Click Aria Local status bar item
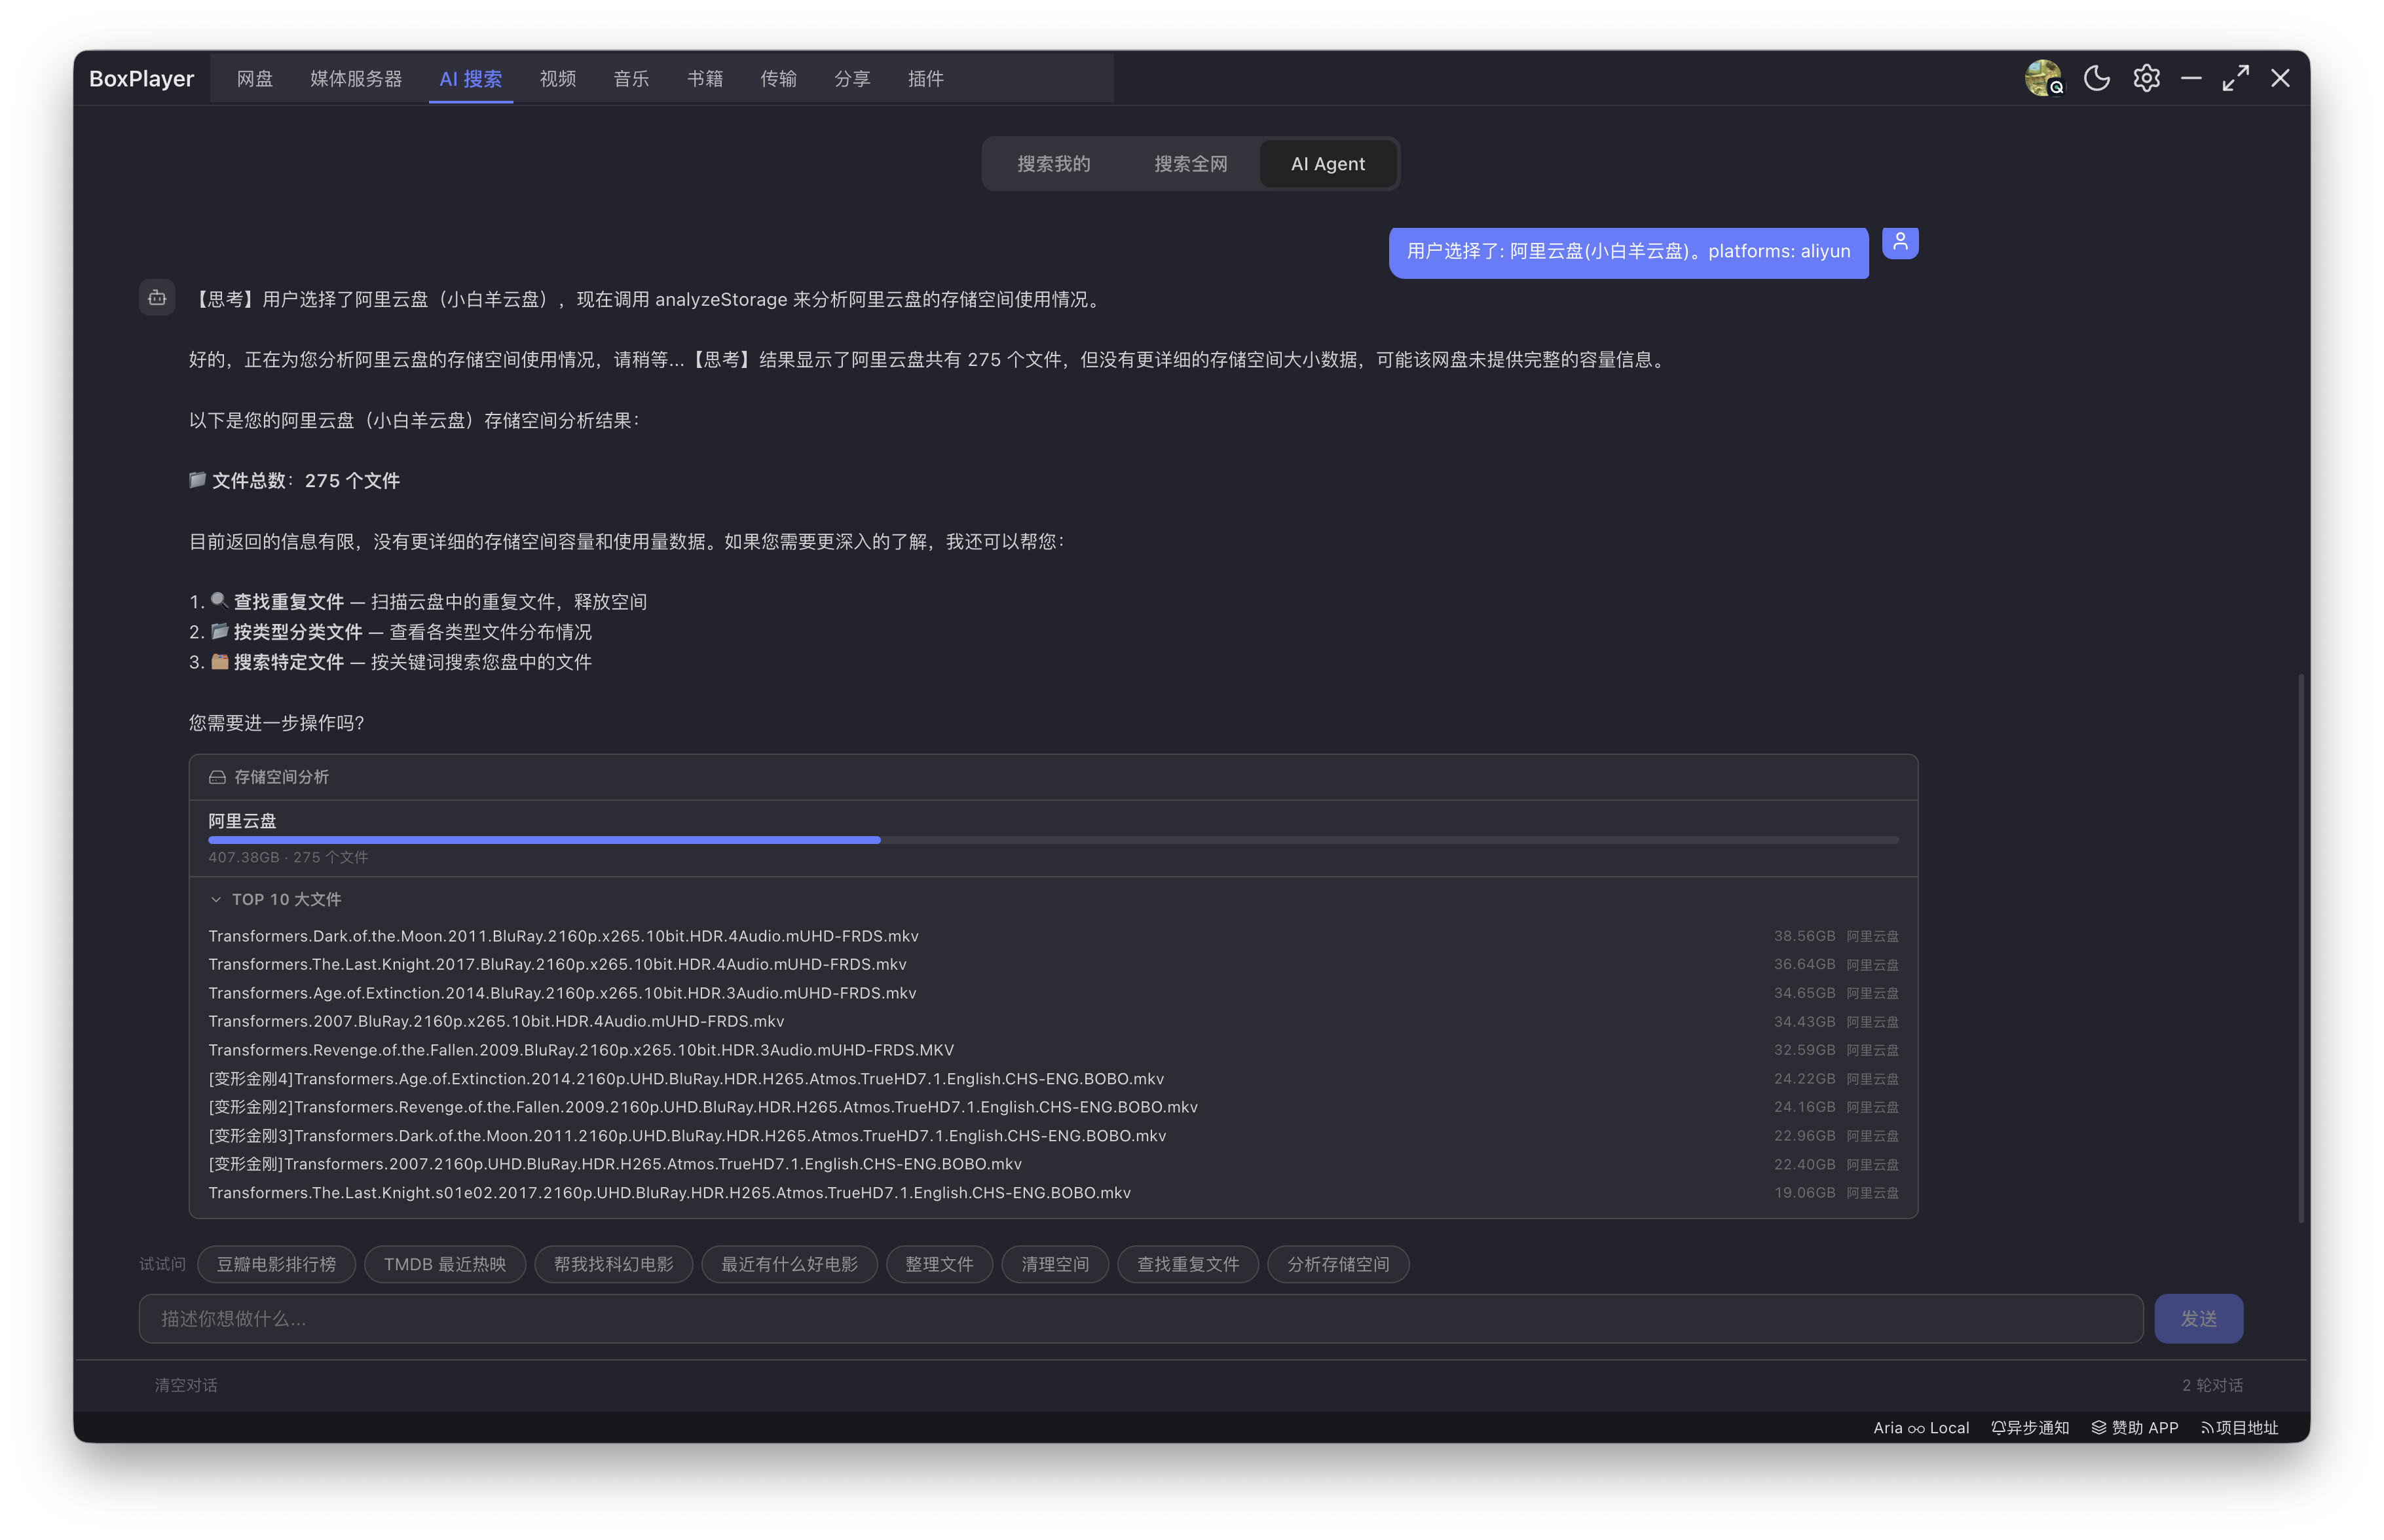 tap(1921, 1428)
